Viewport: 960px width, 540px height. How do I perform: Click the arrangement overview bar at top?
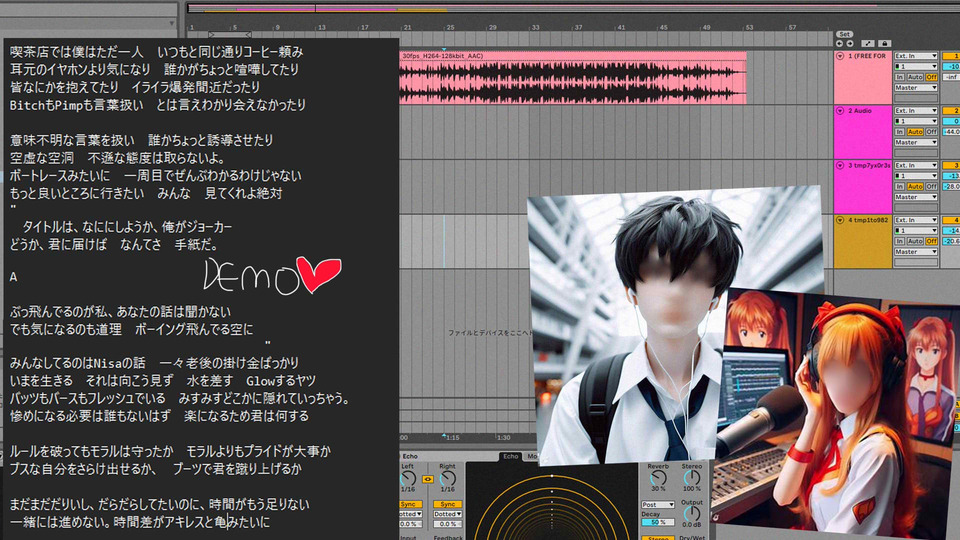[572, 9]
